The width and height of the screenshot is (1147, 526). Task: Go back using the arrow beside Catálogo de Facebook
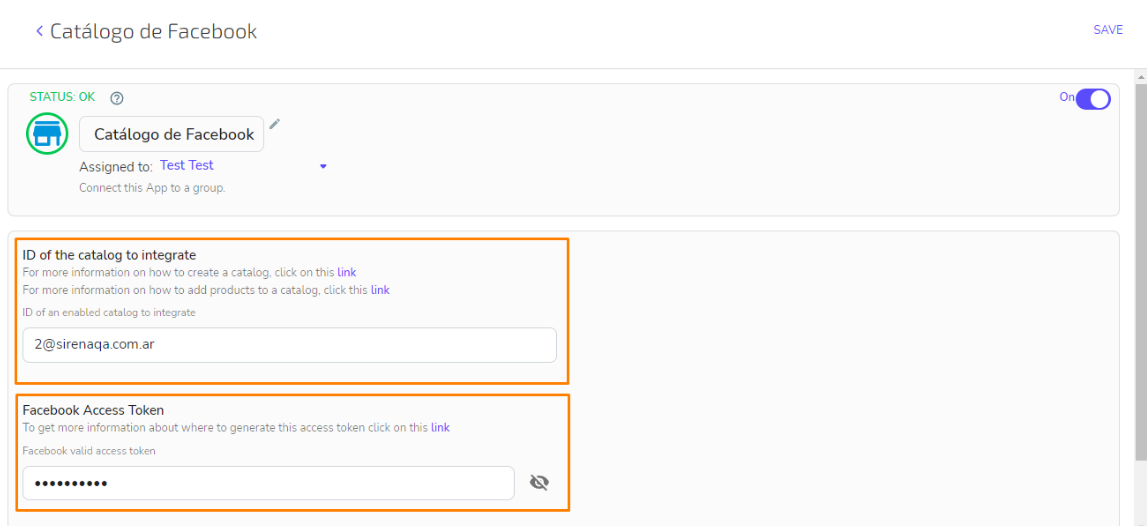pyautogui.click(x=40, y=31)
